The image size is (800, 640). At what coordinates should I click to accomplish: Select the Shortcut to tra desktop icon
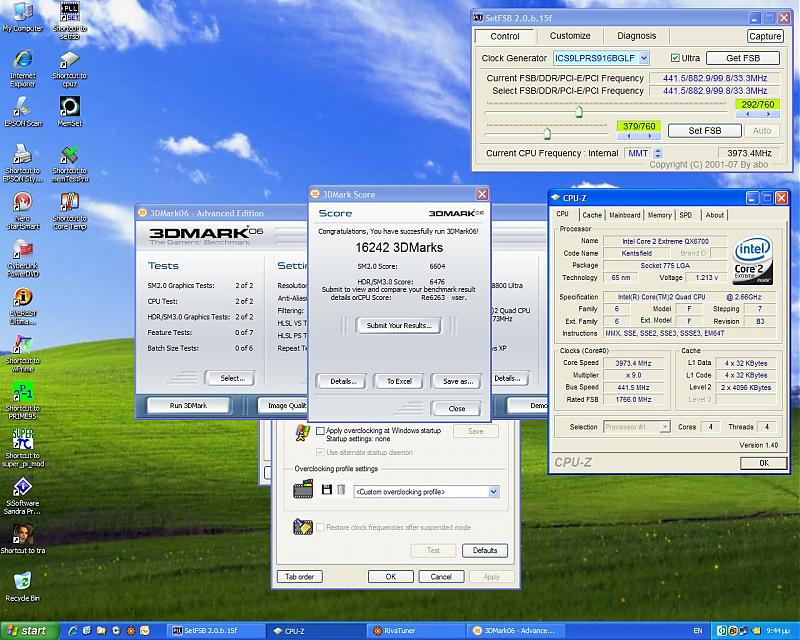(22, 539)
